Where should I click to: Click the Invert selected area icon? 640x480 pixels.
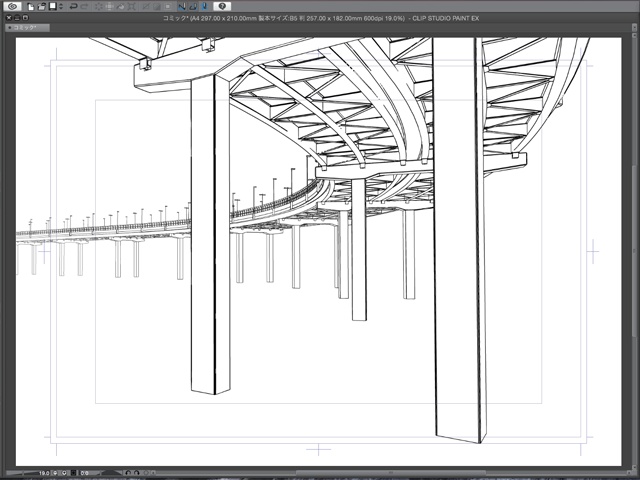pos(157,6)
